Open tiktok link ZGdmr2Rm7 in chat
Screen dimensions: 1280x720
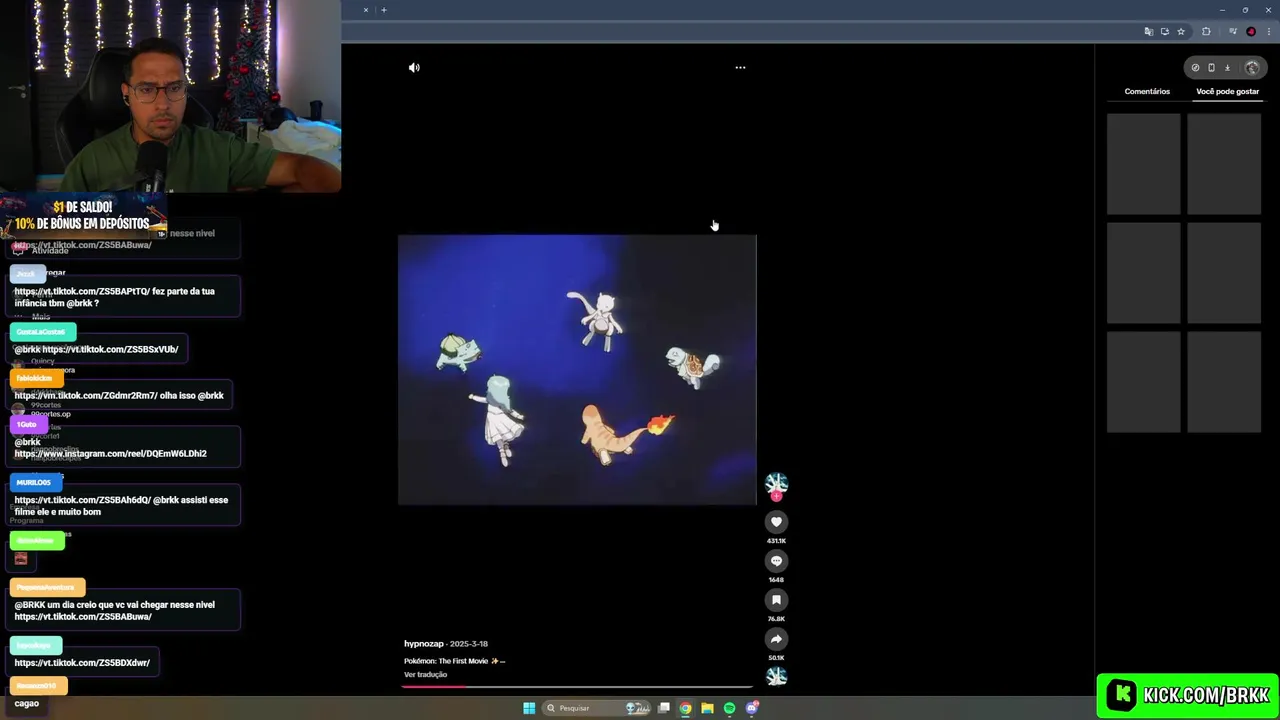86,395
